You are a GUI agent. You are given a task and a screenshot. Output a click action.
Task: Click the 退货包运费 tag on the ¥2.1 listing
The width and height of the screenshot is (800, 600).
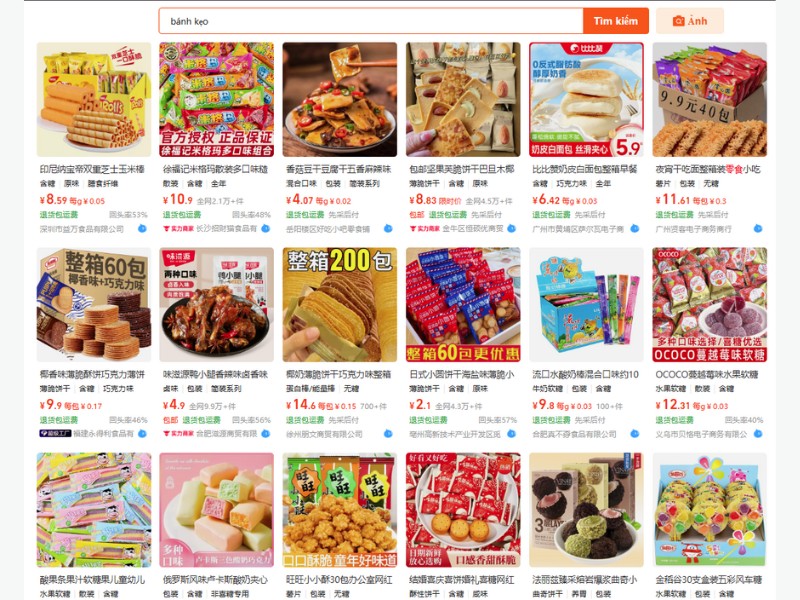coord(428,420)
